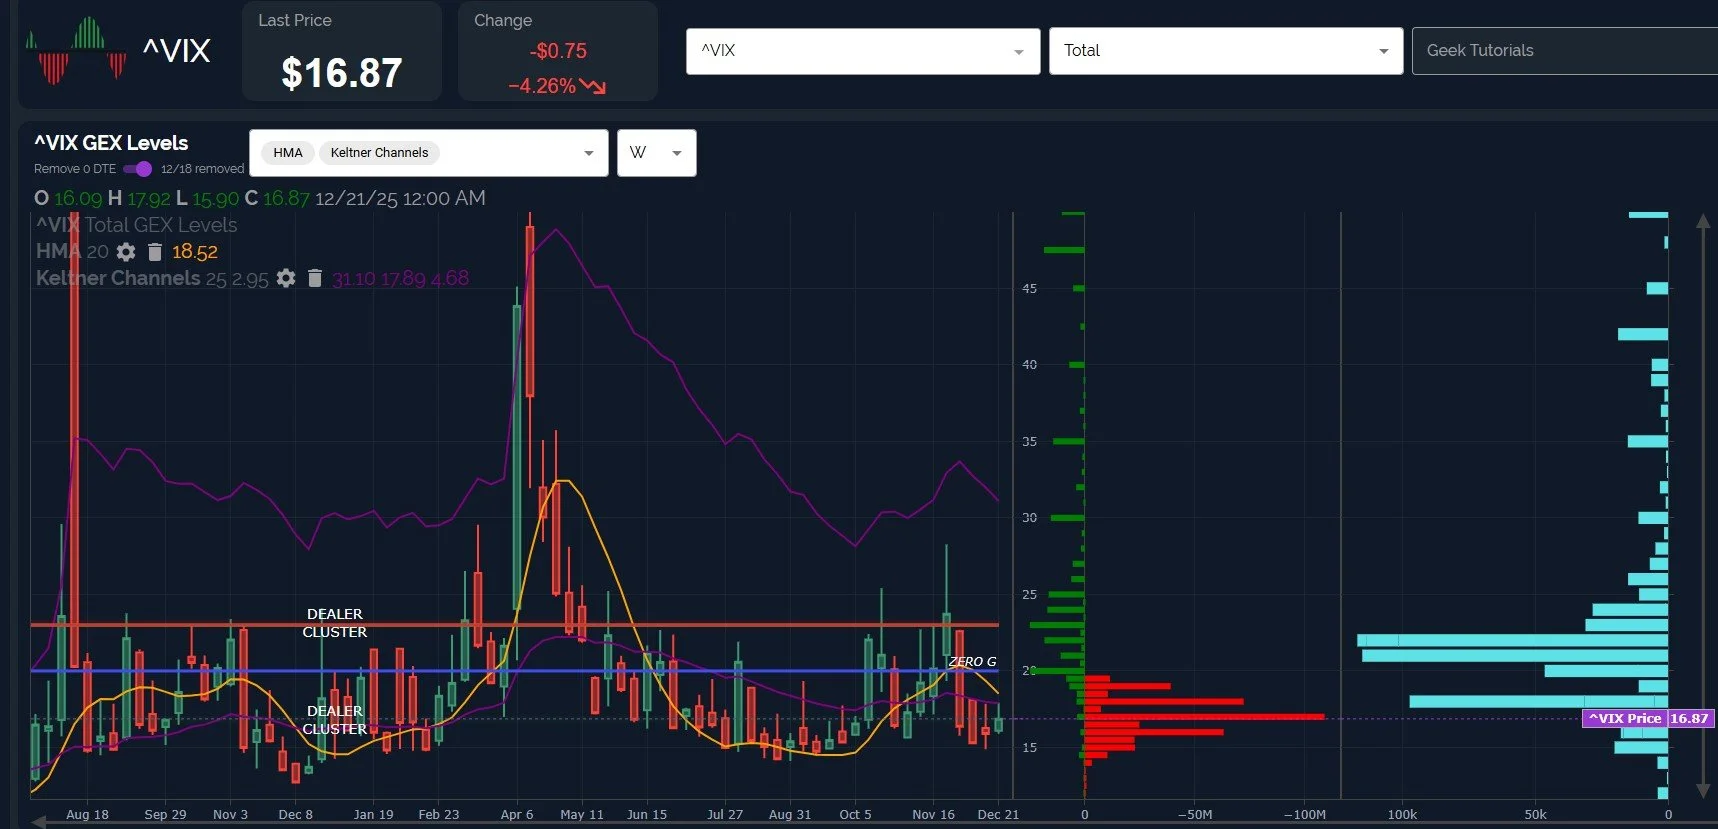The image size is (1718, 829).
Task: Click the -4.26% change value
Action: 542,86
